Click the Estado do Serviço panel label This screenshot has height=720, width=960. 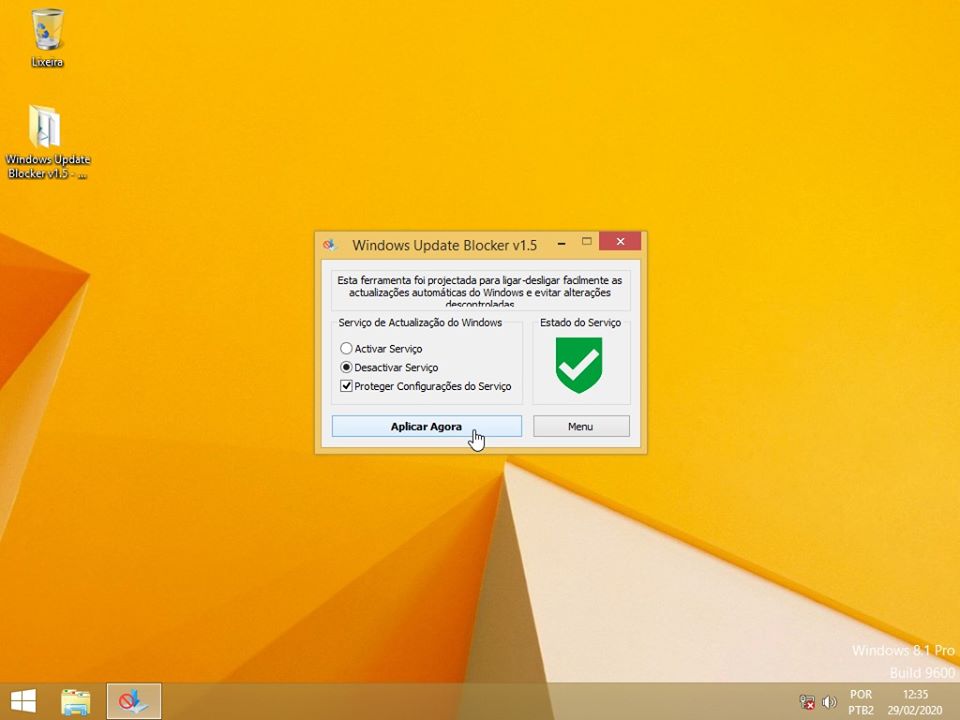pos(581,322)
